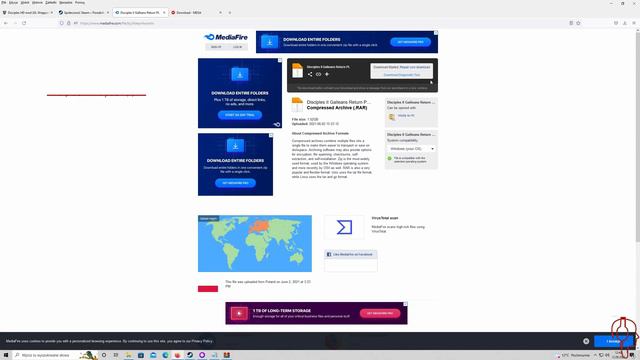Open the browser hamburger menu

pyautogui.click(x=634, y=23)
